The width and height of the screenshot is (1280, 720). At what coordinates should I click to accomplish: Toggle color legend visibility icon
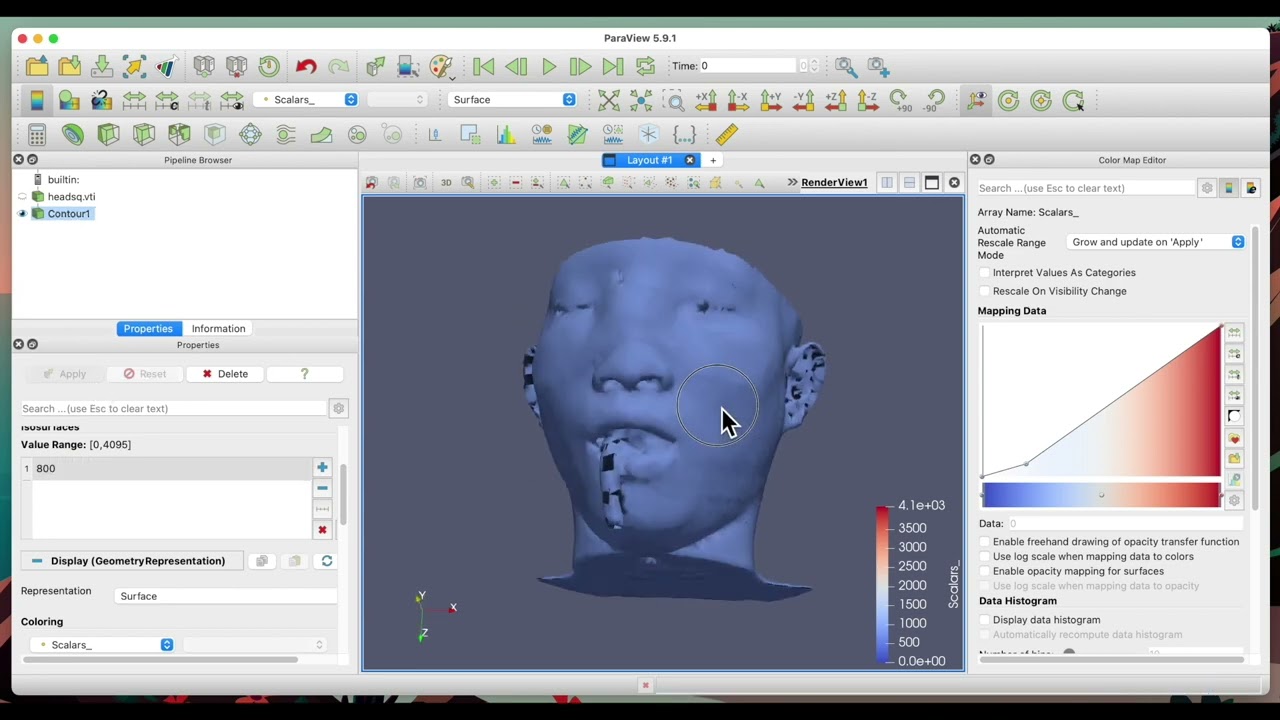click(x=37, y=100)
